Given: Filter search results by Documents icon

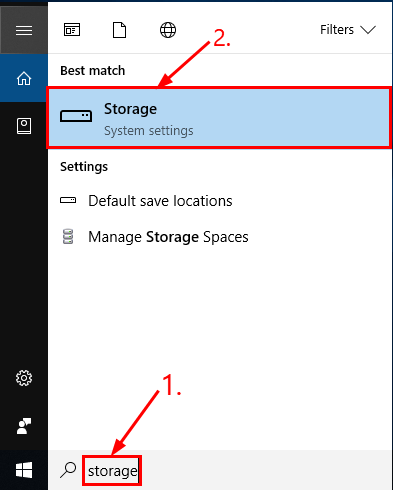Looking at the screenshot, I should tap(119, 30).
